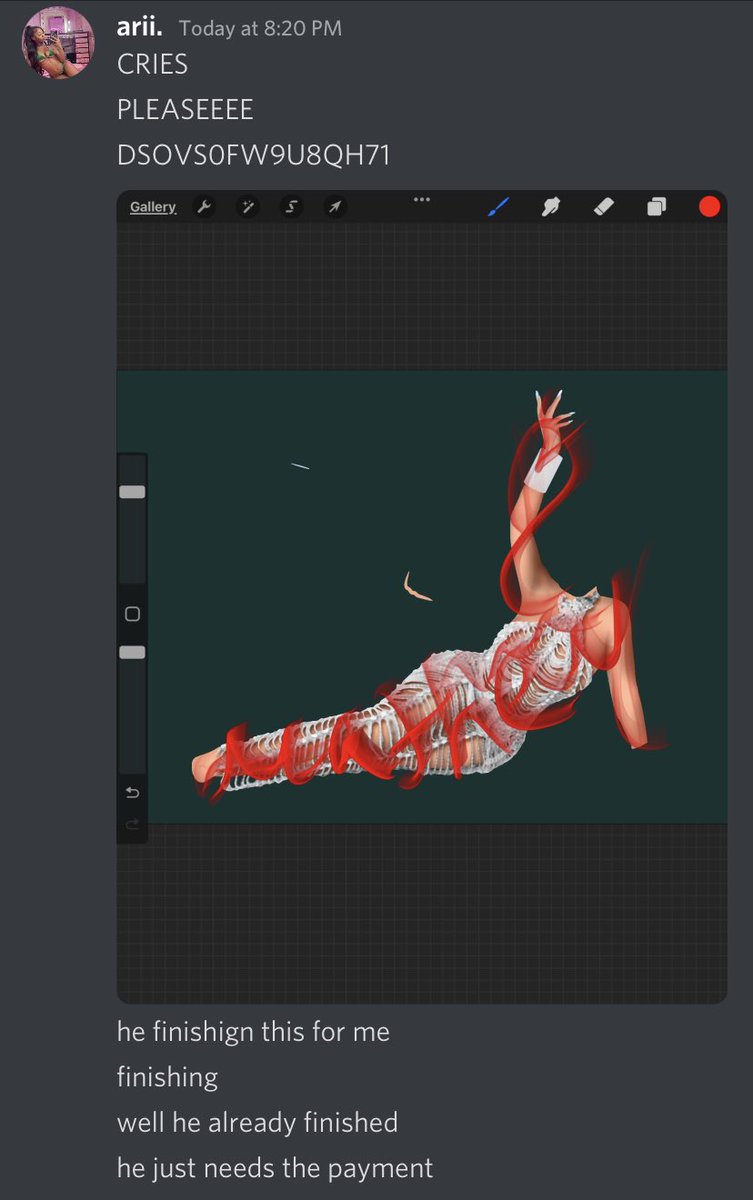Activate the Selection S tool
The height and width of the screenshot is (1200, 753).
point(291,207)
